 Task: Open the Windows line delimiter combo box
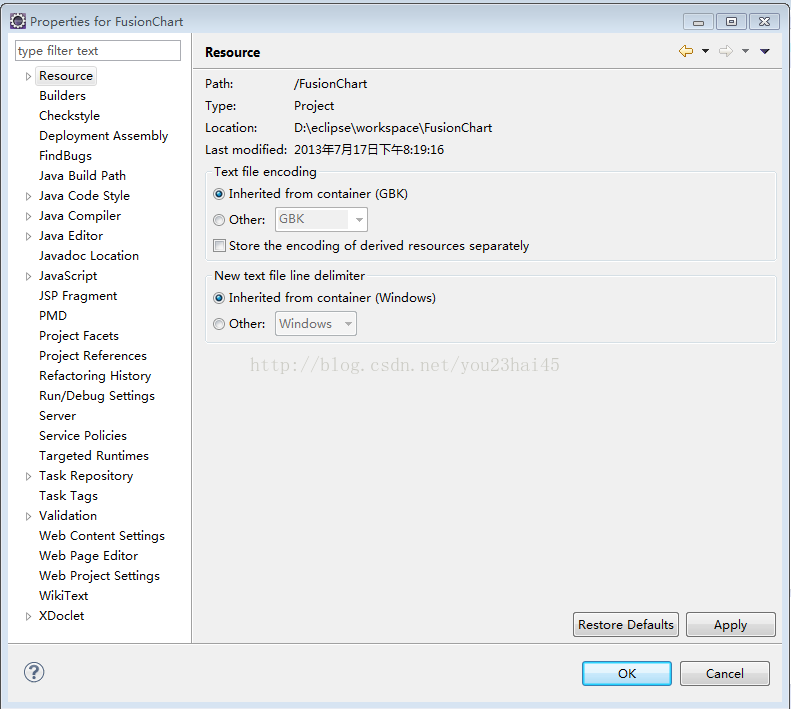point(315,323)
